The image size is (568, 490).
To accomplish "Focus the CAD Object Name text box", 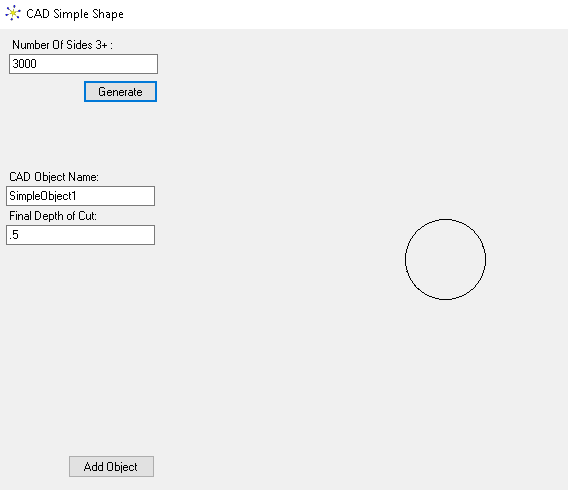I will pyautogui.click(x=80, y=196).
